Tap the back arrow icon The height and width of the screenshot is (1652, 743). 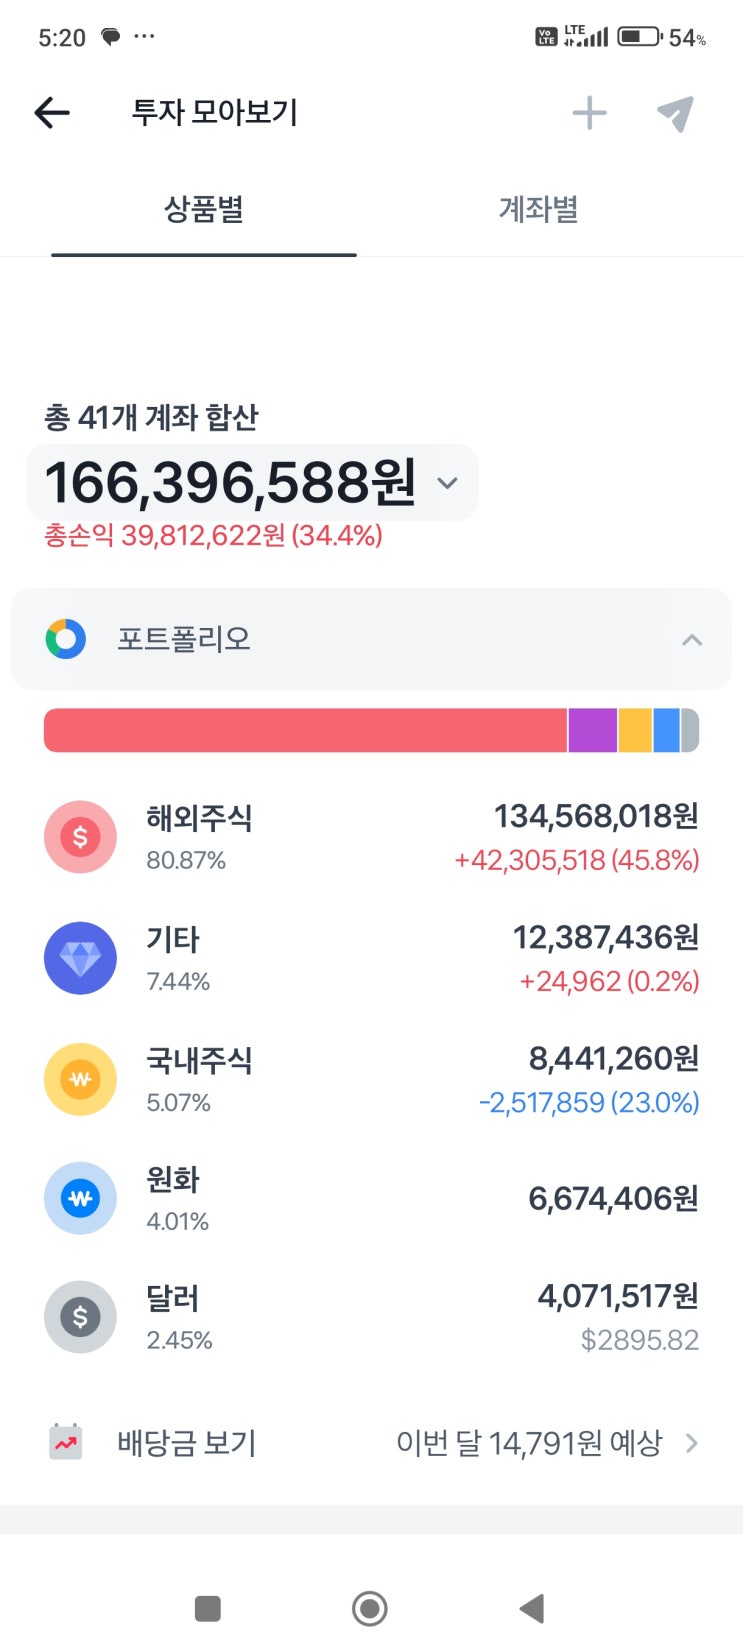coord(52,113)
